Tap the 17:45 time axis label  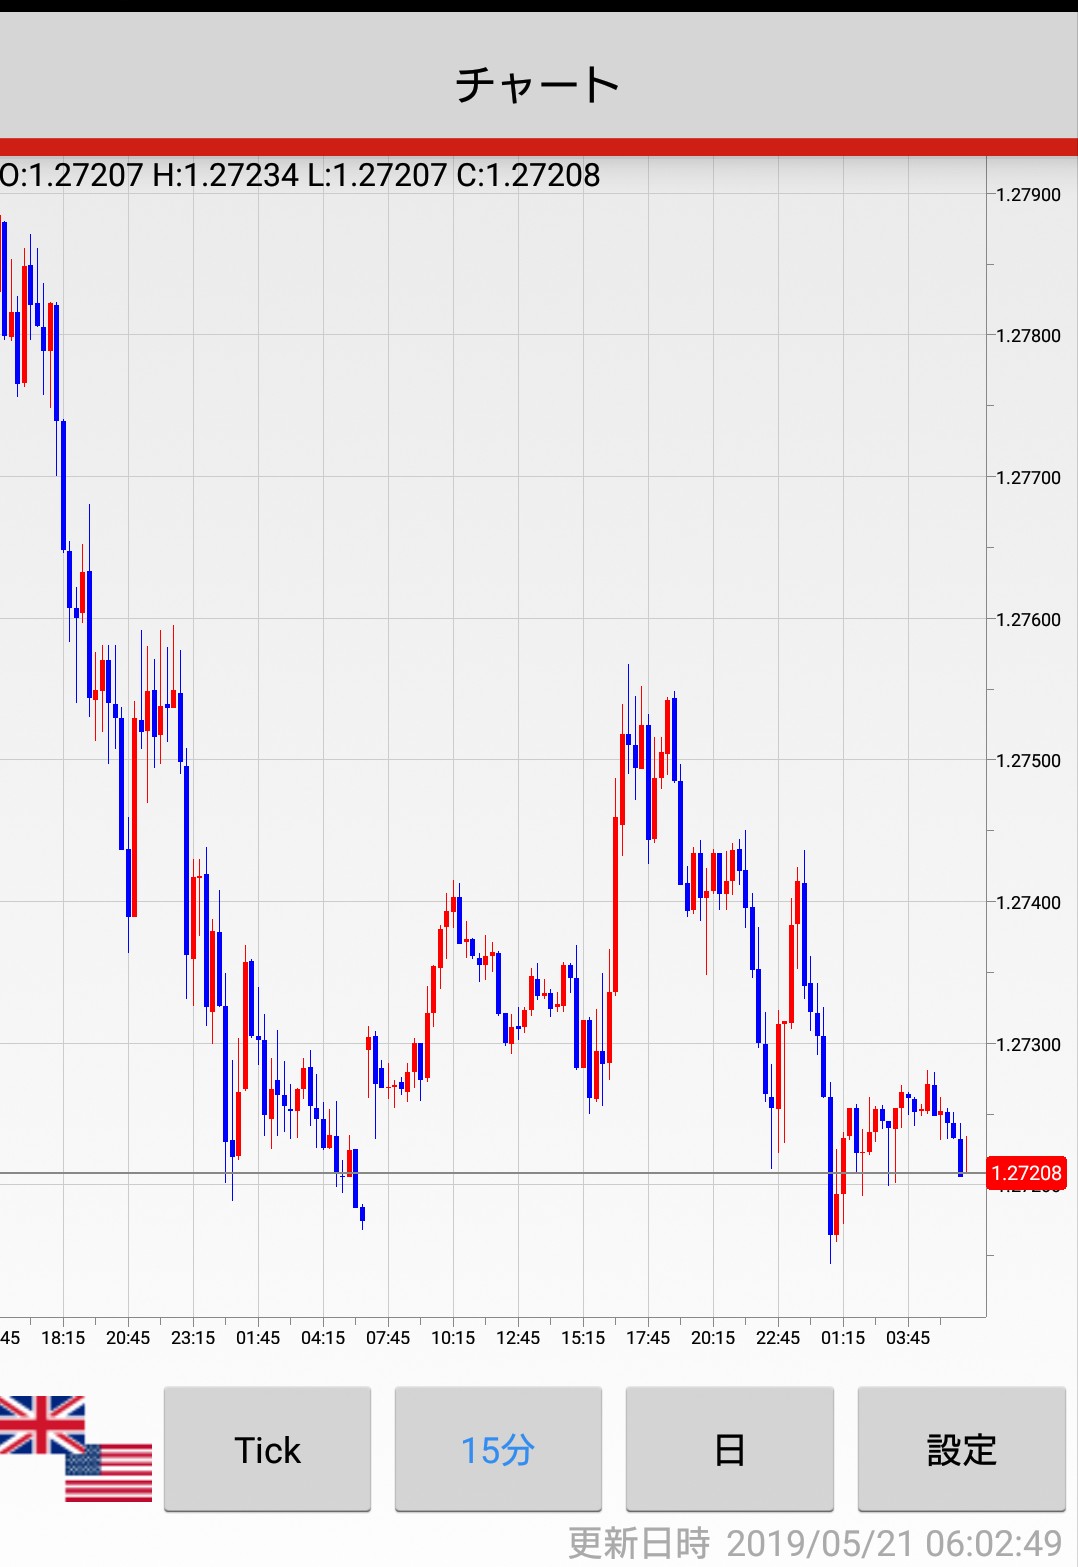coord(648,1338)
